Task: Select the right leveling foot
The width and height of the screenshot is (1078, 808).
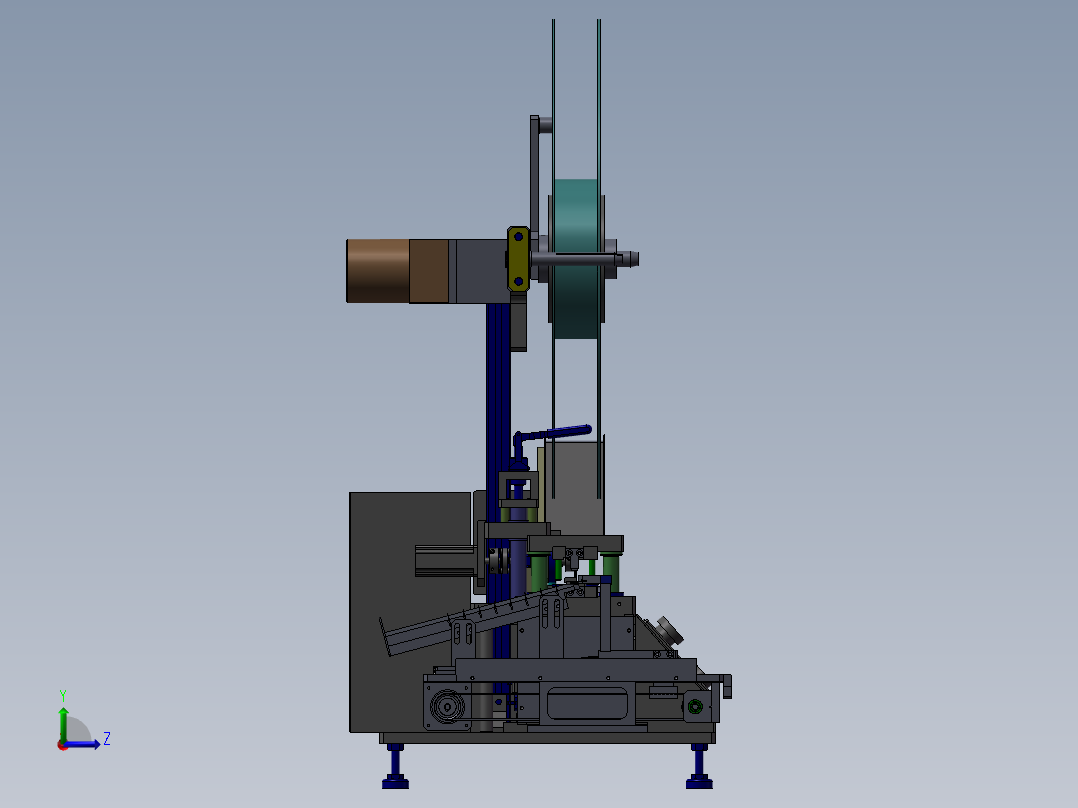Action: coord(699,767)
